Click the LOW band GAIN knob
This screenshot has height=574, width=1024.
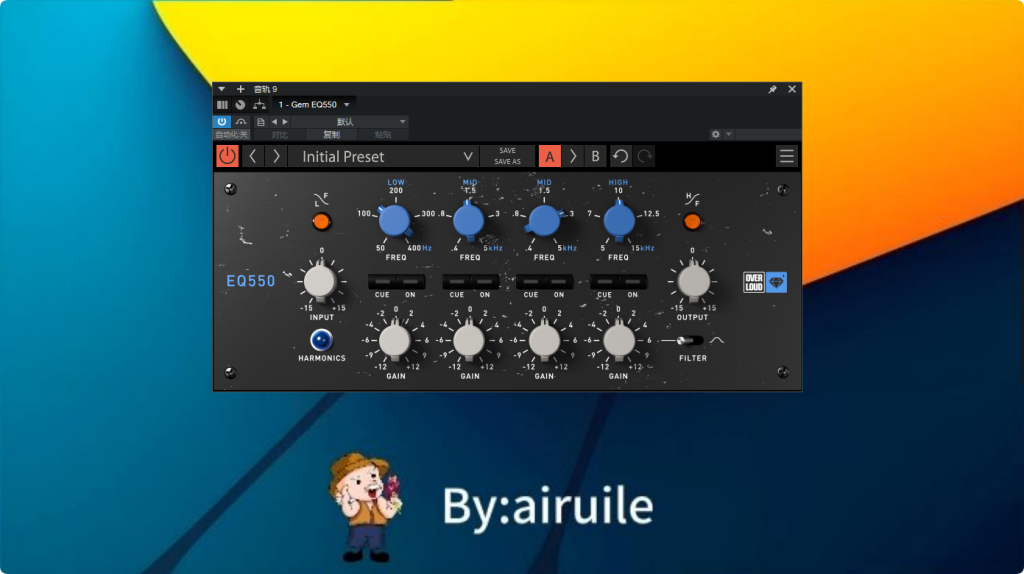click(395, 341)
